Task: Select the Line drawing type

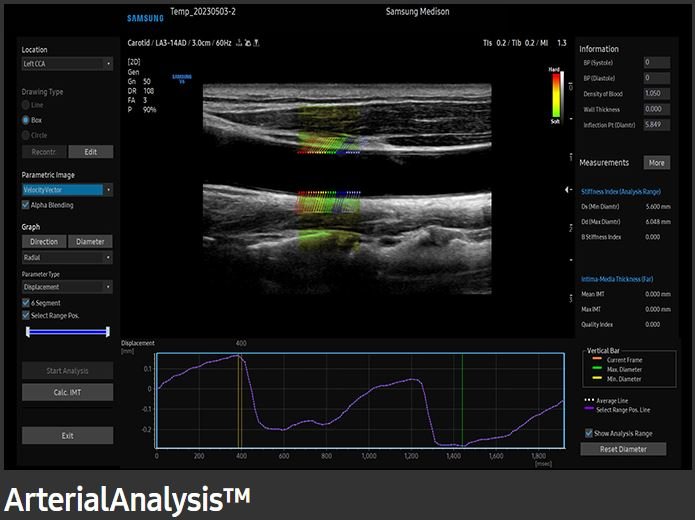Action: (26, 105)
